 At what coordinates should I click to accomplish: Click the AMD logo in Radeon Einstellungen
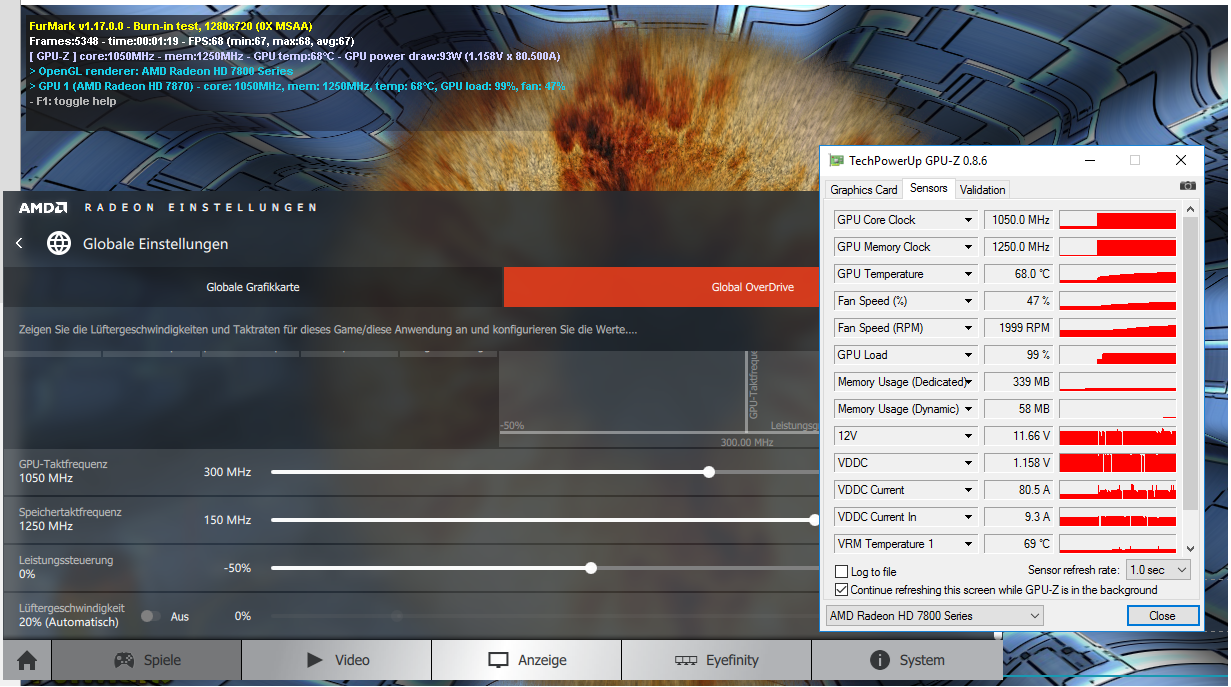[x=42, y=207]
